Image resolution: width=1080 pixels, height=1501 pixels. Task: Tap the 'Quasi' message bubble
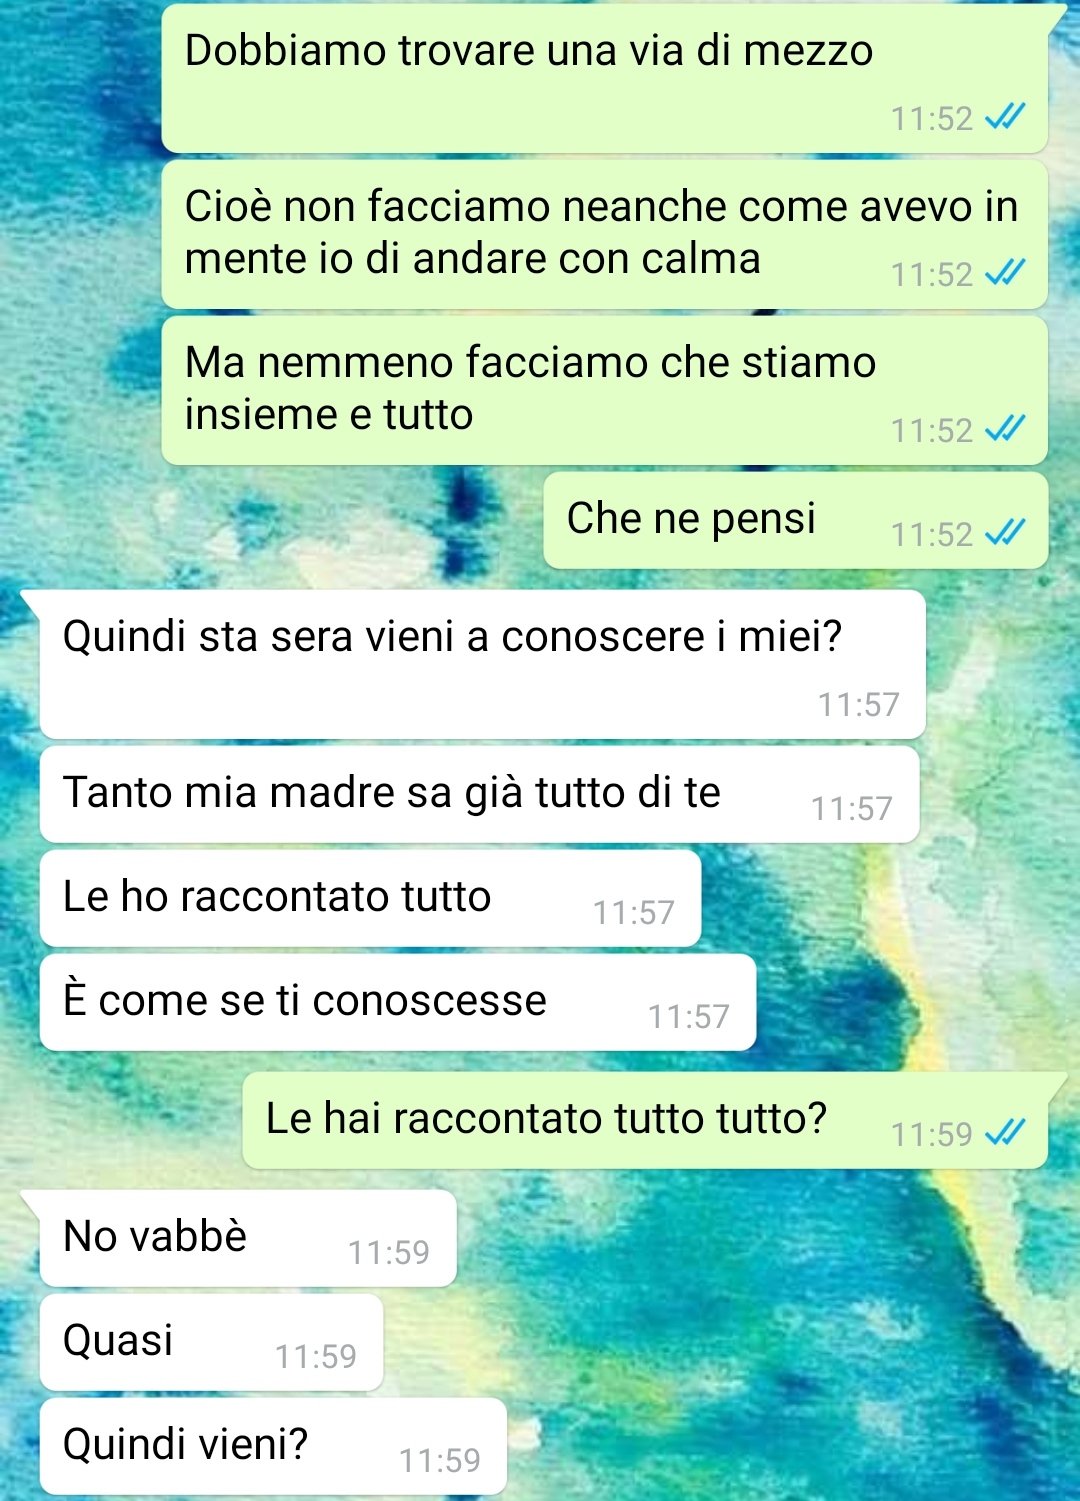[x=211, y=1343]
